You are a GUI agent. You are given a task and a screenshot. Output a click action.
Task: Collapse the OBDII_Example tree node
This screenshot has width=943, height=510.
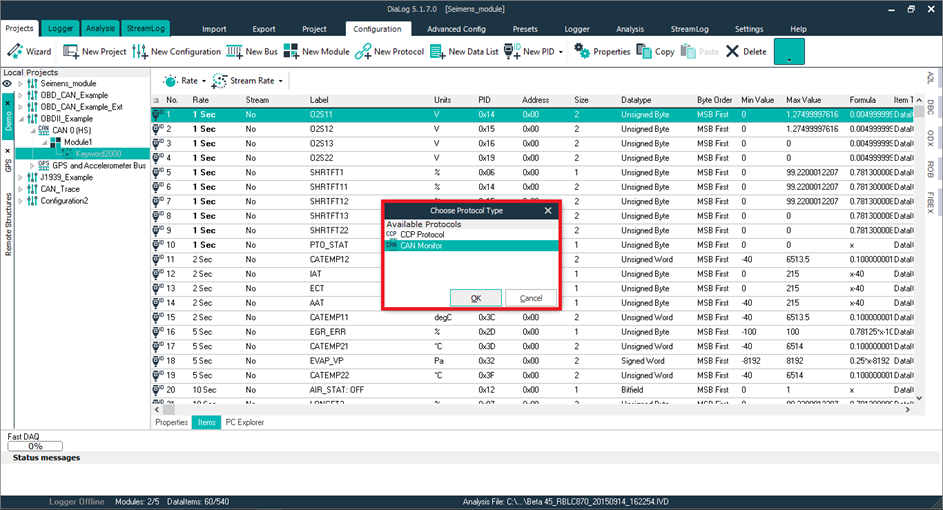point(21,119)
